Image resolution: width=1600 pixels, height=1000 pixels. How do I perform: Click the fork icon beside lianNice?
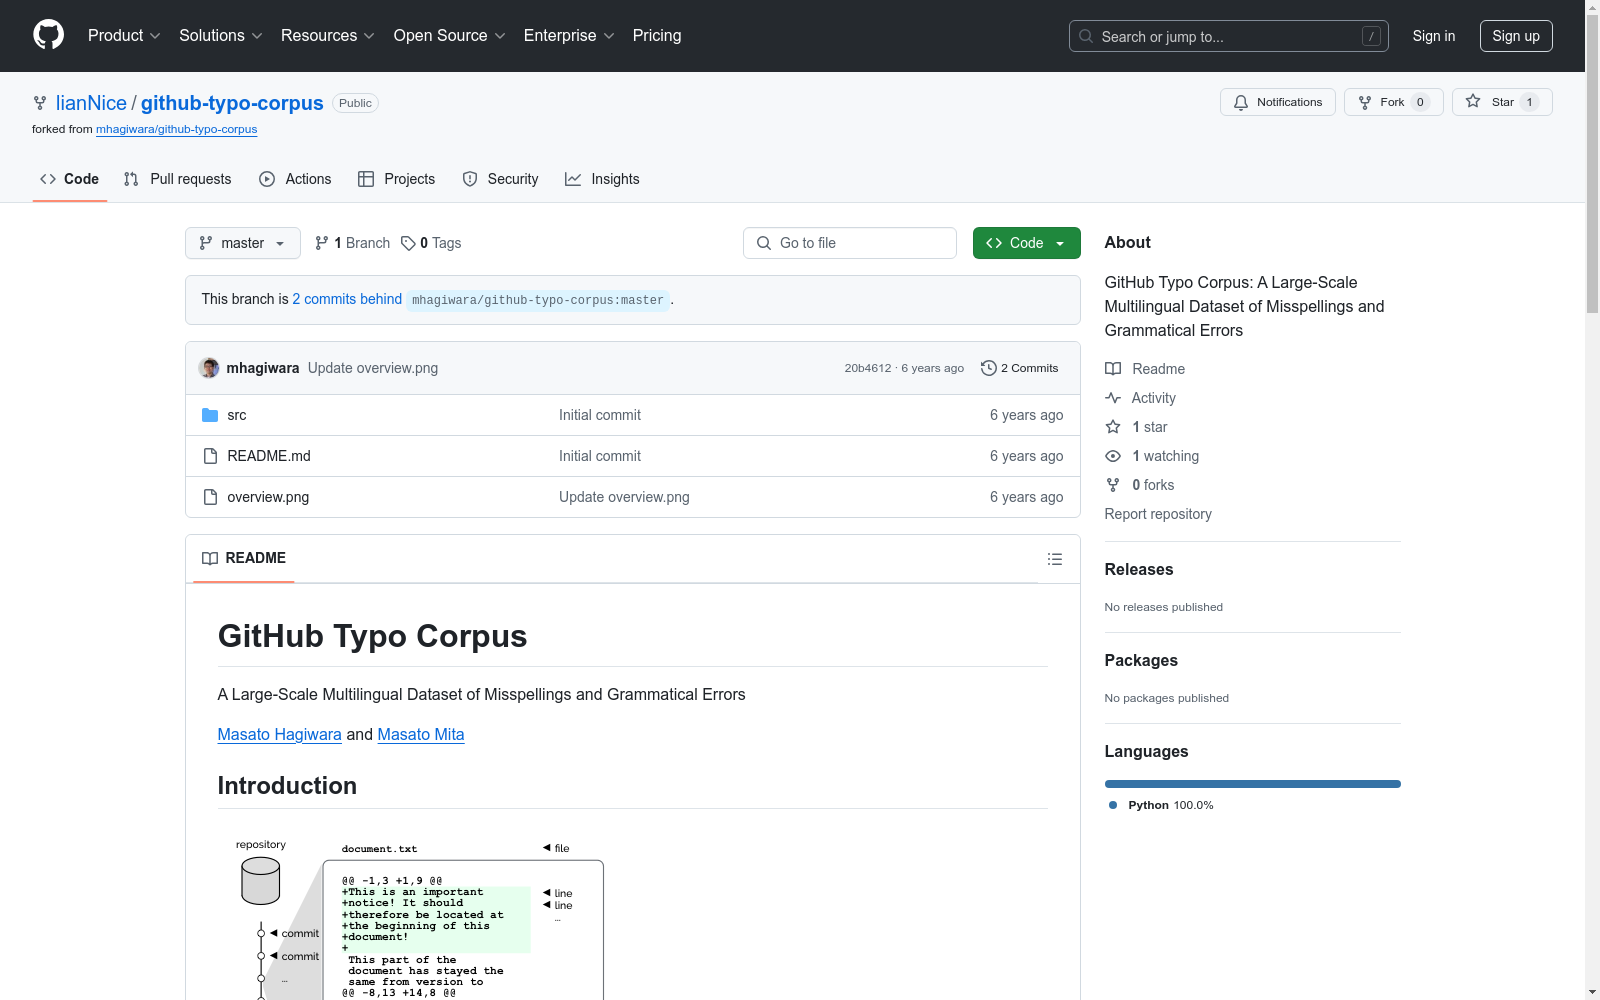click(x=40, y=103)
